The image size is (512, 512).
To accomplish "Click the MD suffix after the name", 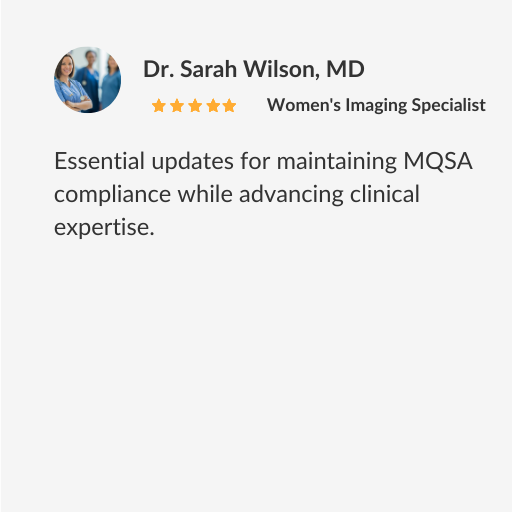I will click(345, 69).
